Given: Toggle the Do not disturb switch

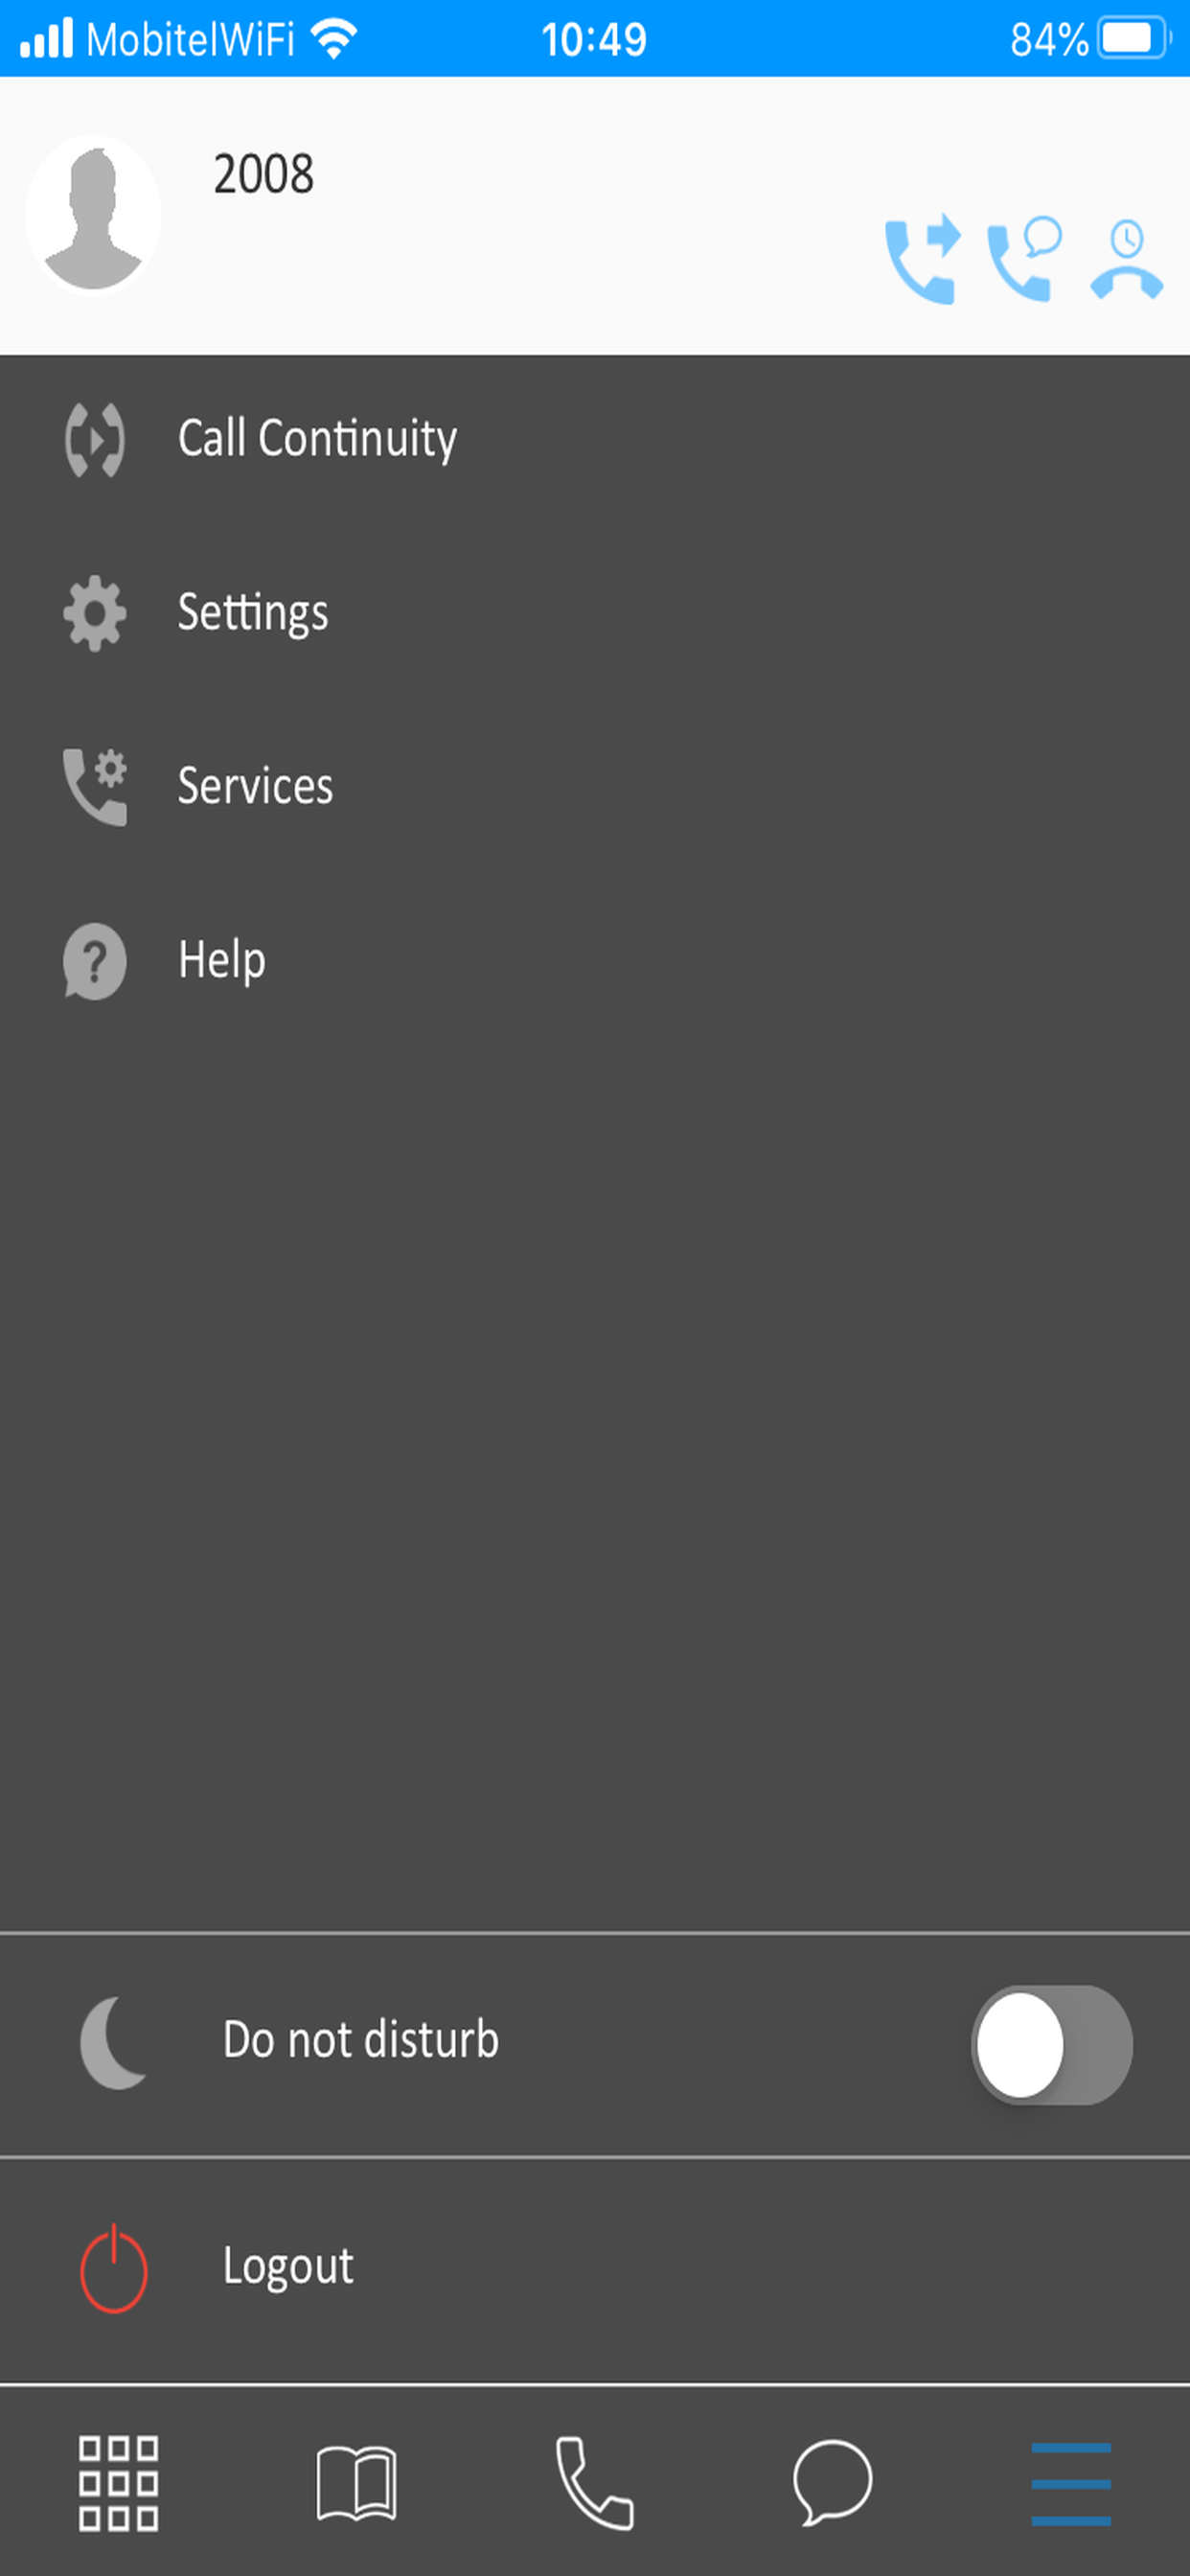Looking at the screenshot, I should [x=1051, y=2045].
